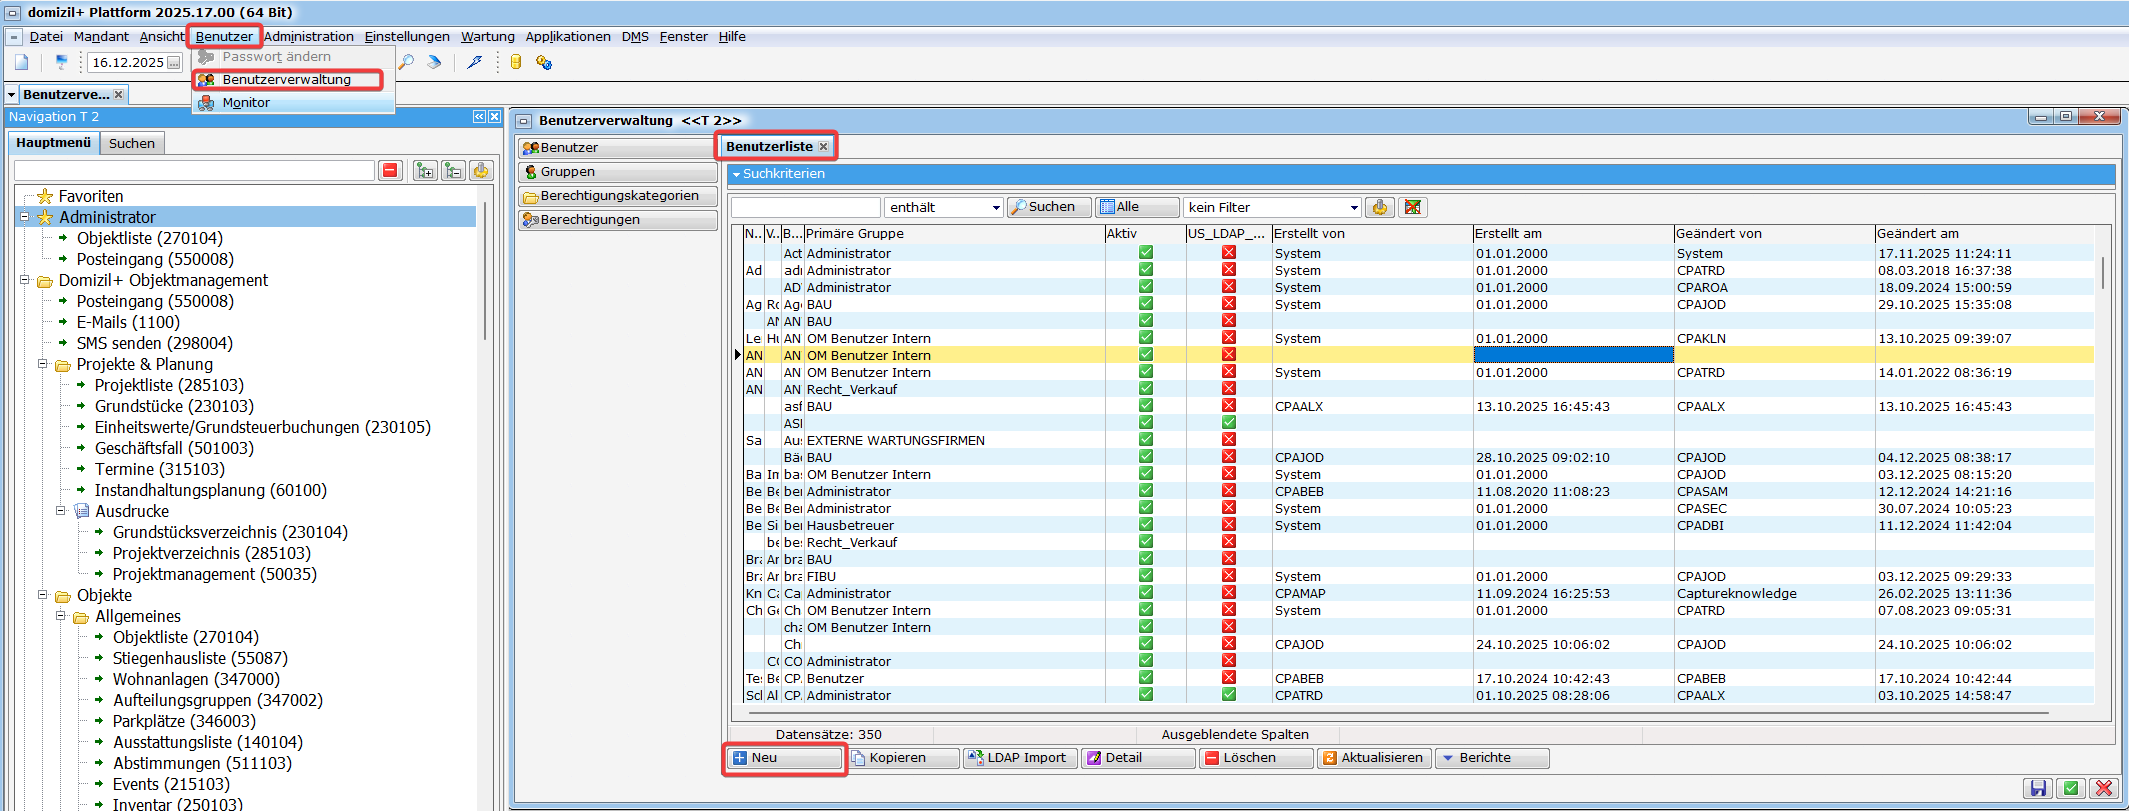Click the LDAP Import button
Image resolution: width=2129 pixels, height=811 pixels.
1019,758
